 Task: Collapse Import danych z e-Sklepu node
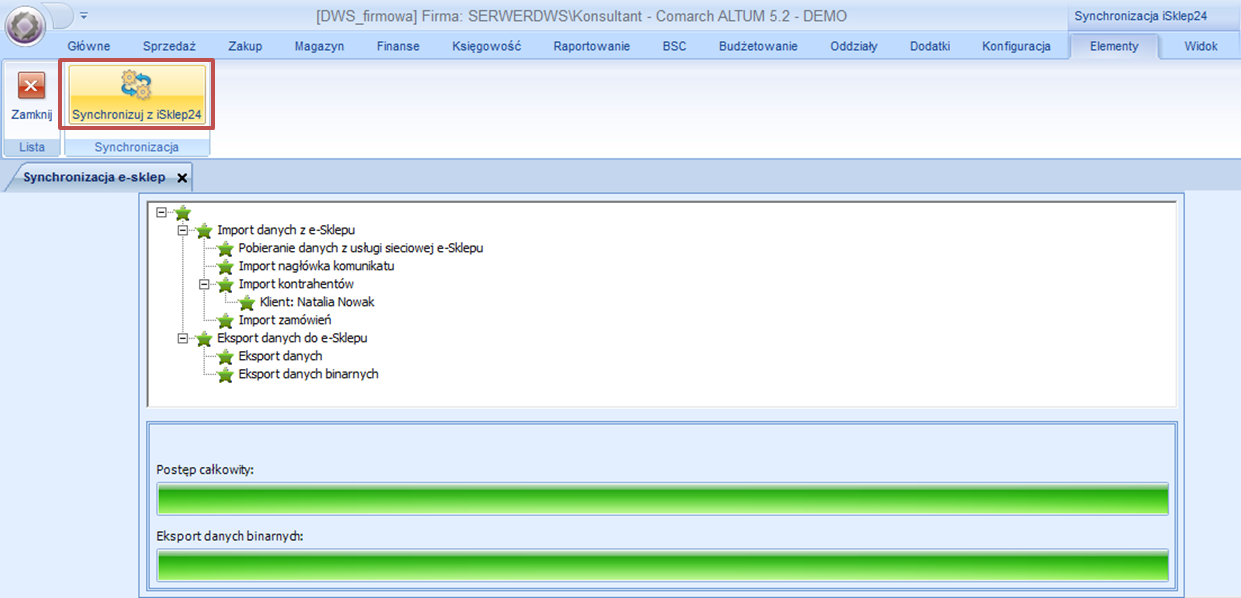click(182, 230)
